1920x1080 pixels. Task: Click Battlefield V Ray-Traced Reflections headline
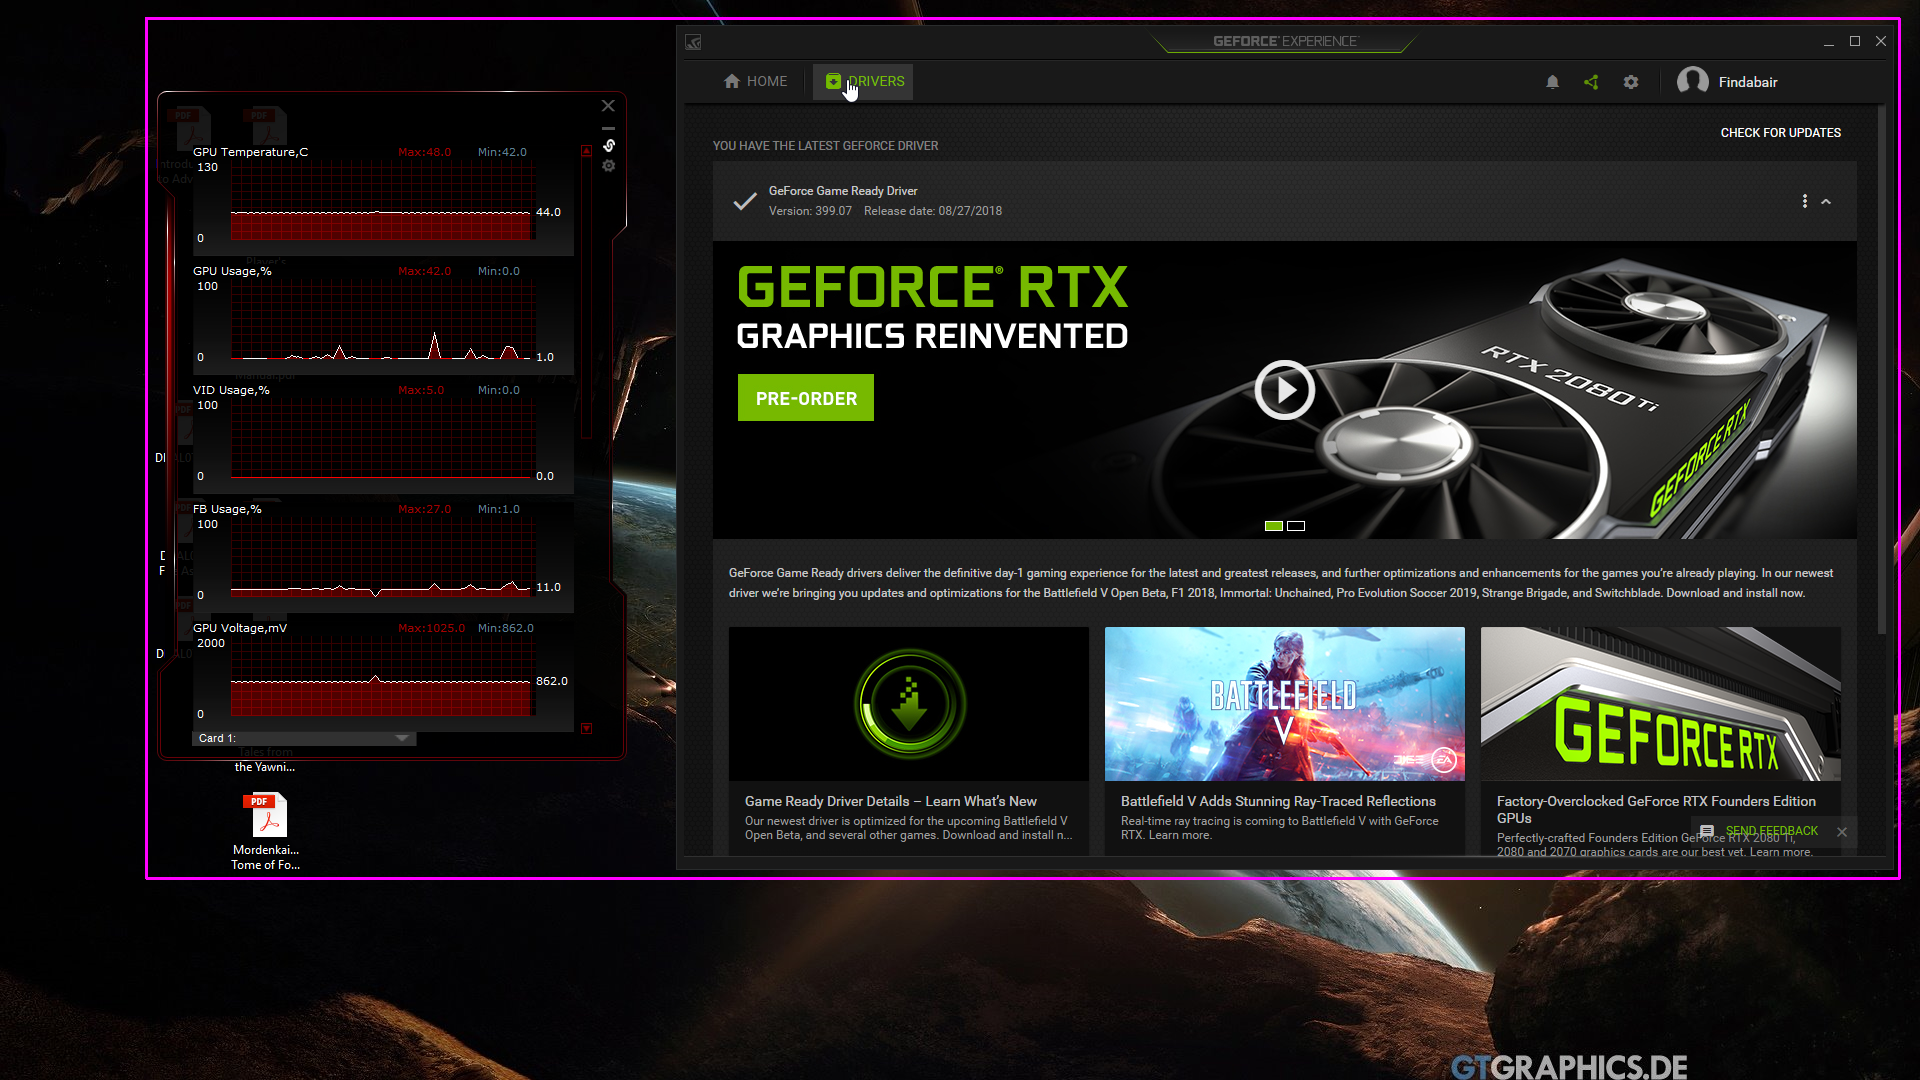1278,801
